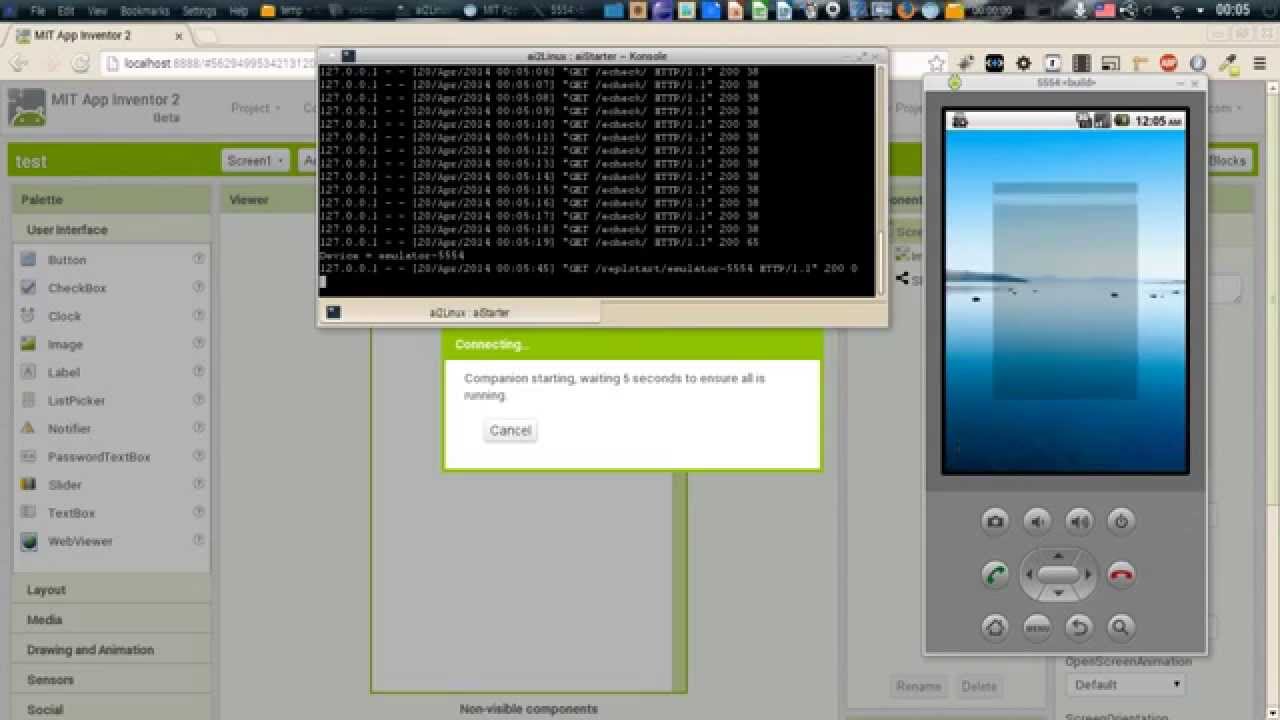Click the D-pad down arrow on emulator
The width and height of the screenshot is (1280, 720).
tap(1058, 595)
